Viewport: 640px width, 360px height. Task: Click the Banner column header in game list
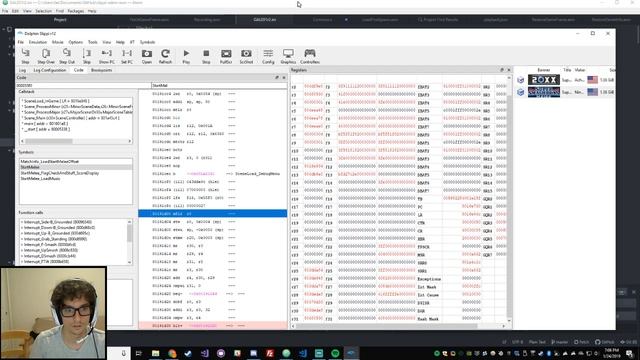tap(543, 70)
